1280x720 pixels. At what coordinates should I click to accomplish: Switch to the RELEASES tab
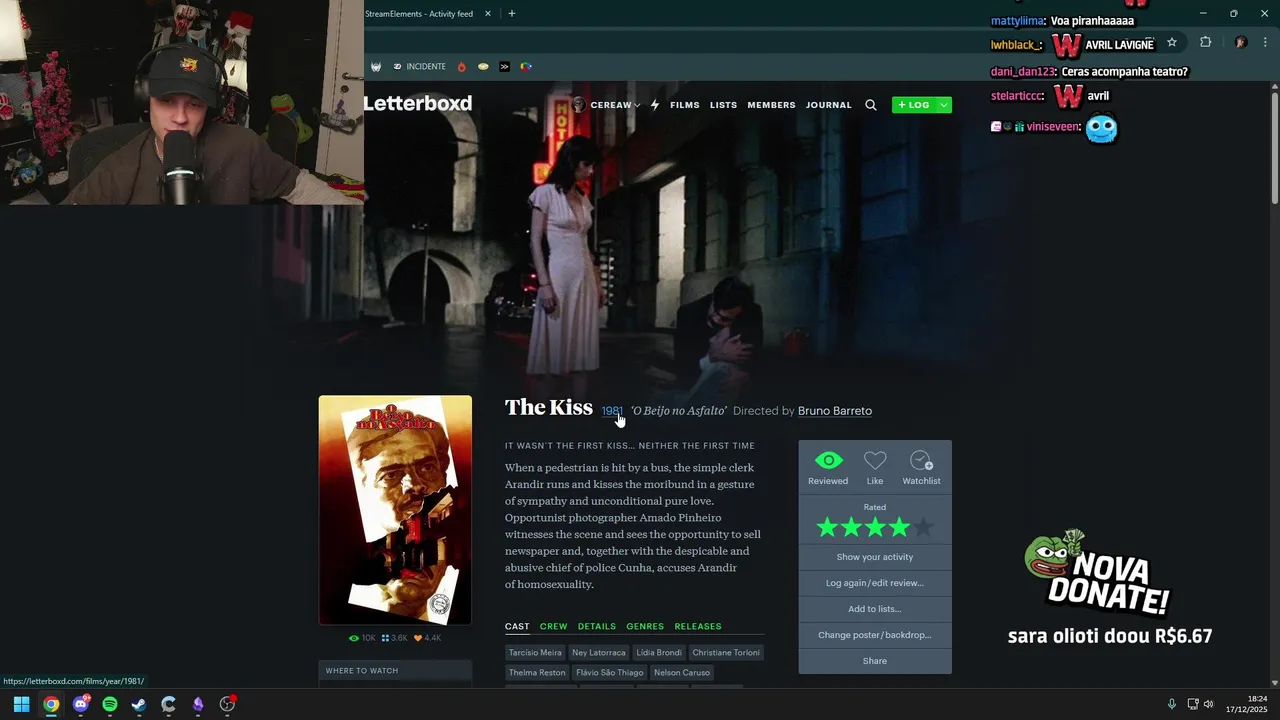[698, 627]
